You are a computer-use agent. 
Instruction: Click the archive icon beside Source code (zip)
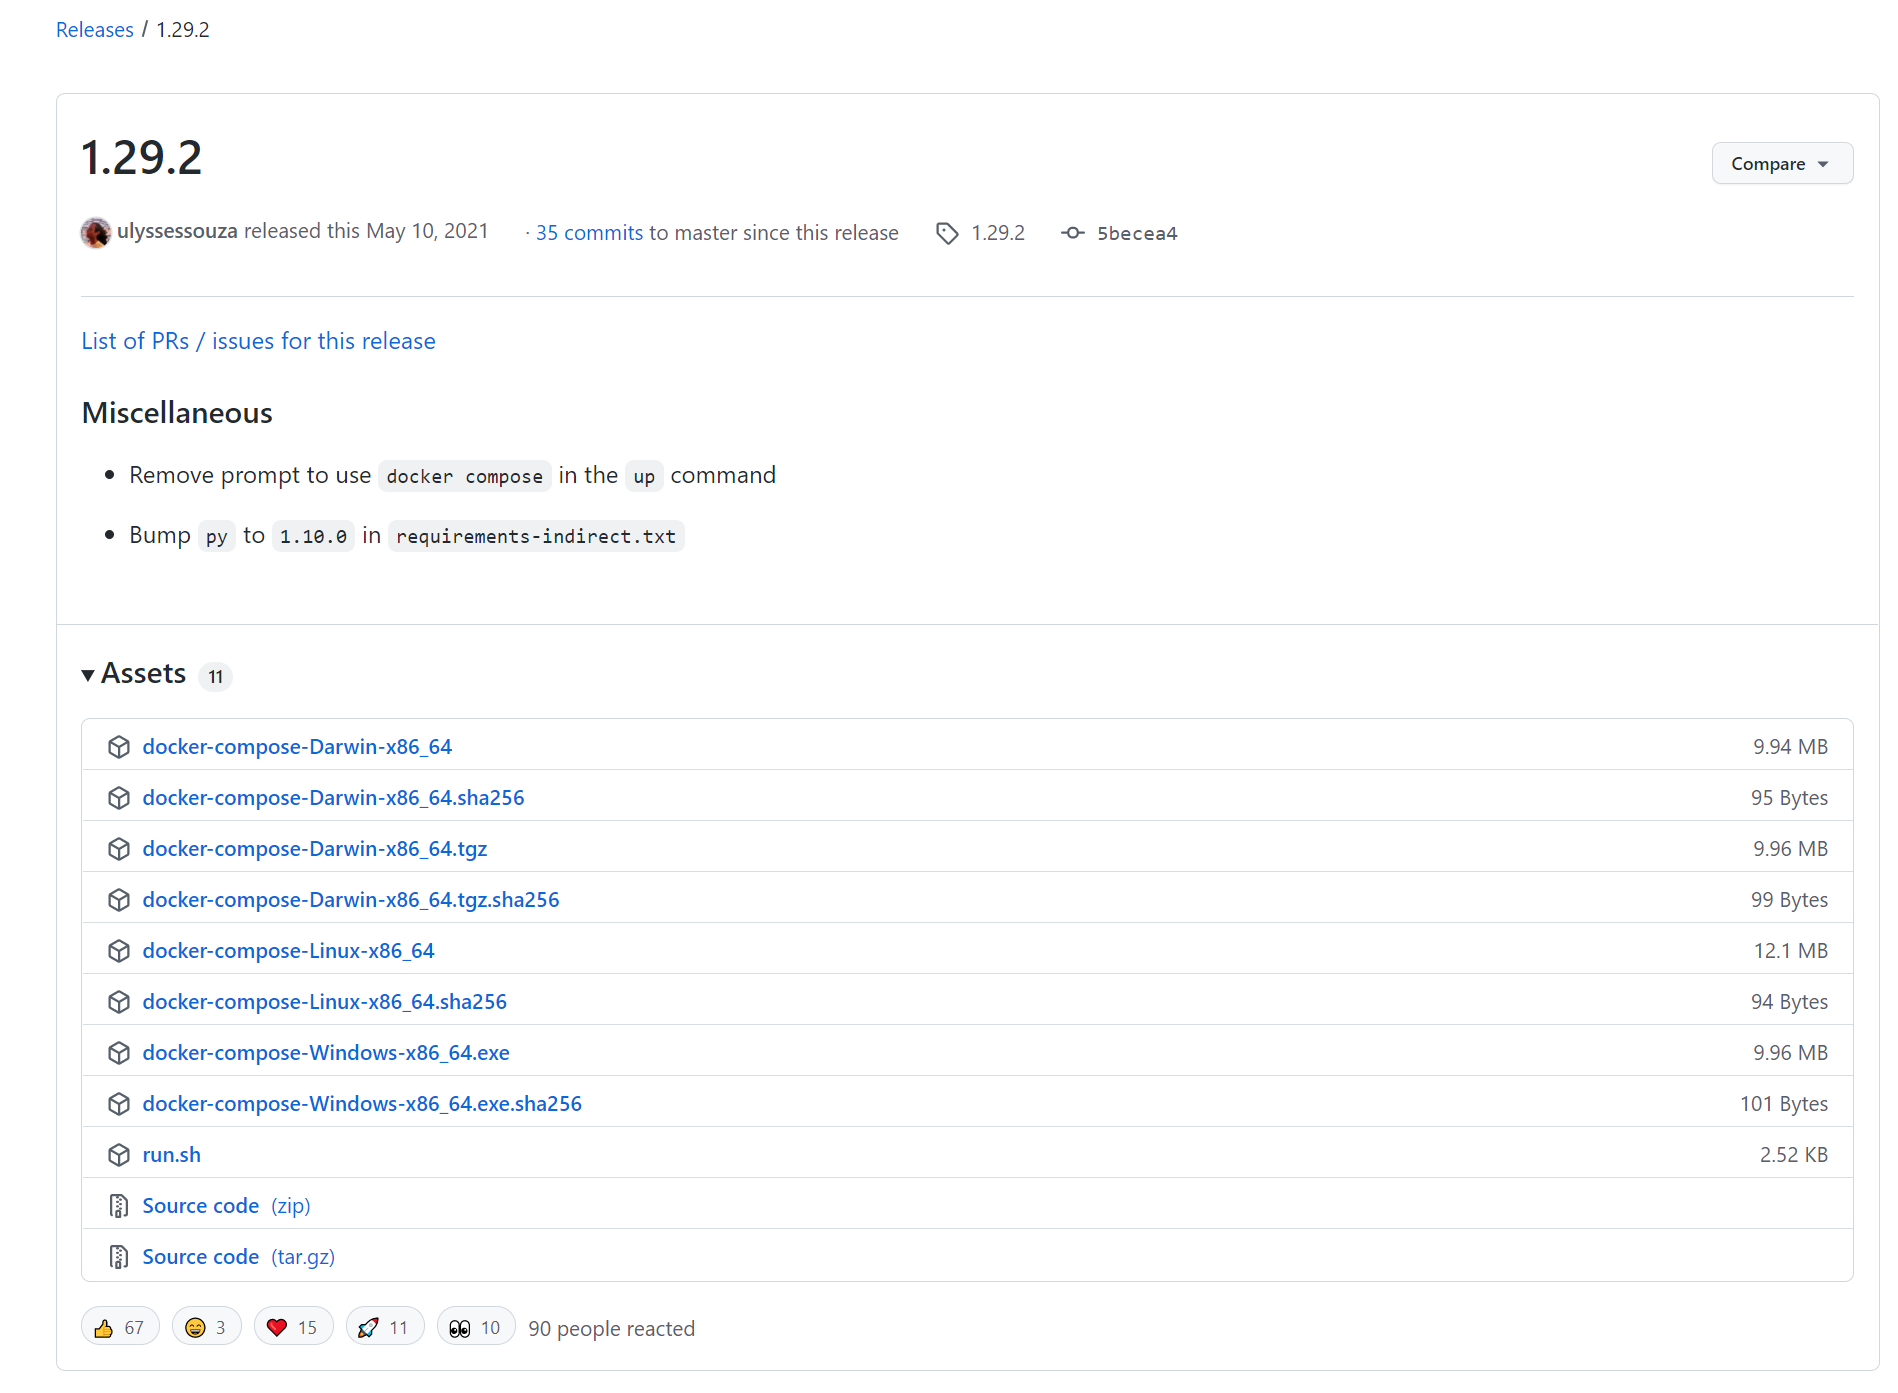click(x=119, y=1205)
